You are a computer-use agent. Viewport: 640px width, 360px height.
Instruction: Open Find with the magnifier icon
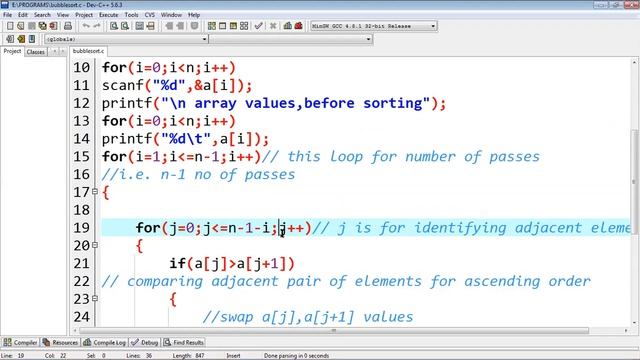click(114, 26)
